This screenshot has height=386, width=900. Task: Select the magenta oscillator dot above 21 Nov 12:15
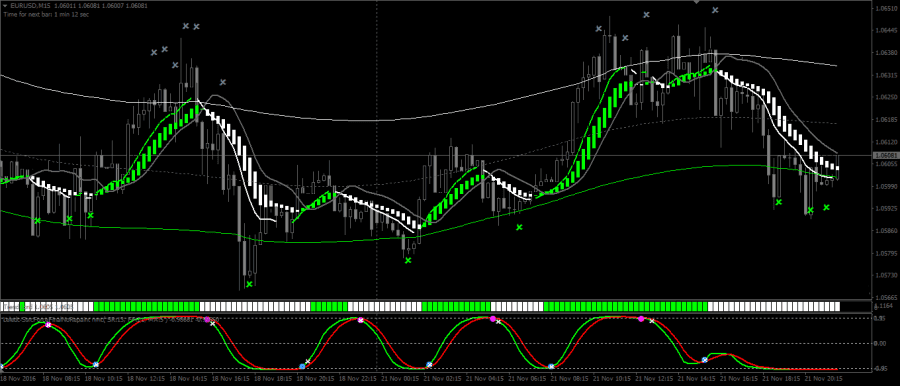click(x=641, y=319)
